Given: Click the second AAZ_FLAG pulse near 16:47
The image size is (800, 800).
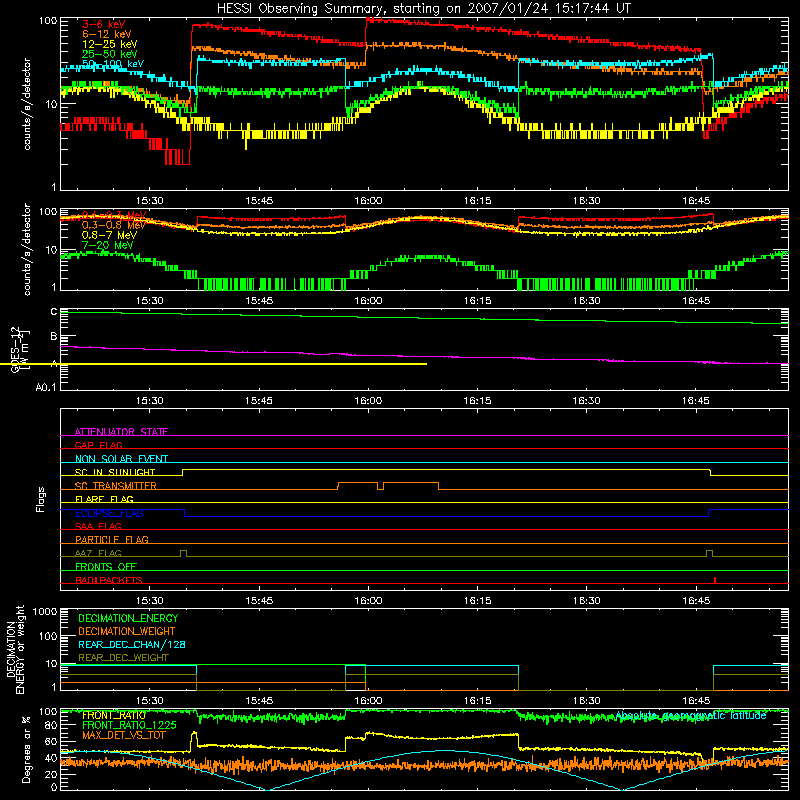Looking at the screenshot, I should coord(709,553).
